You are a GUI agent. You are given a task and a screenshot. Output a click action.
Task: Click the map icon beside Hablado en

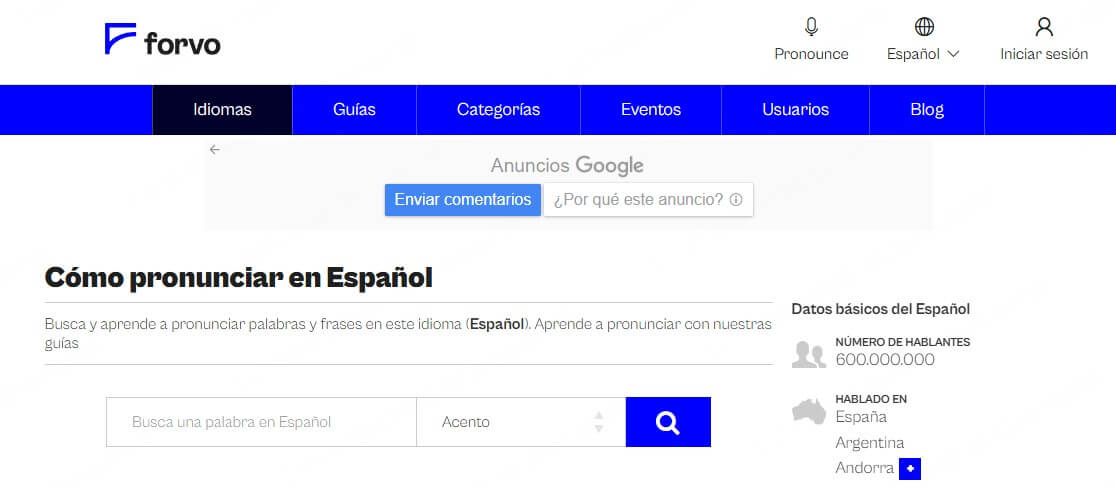click(809, 412)
